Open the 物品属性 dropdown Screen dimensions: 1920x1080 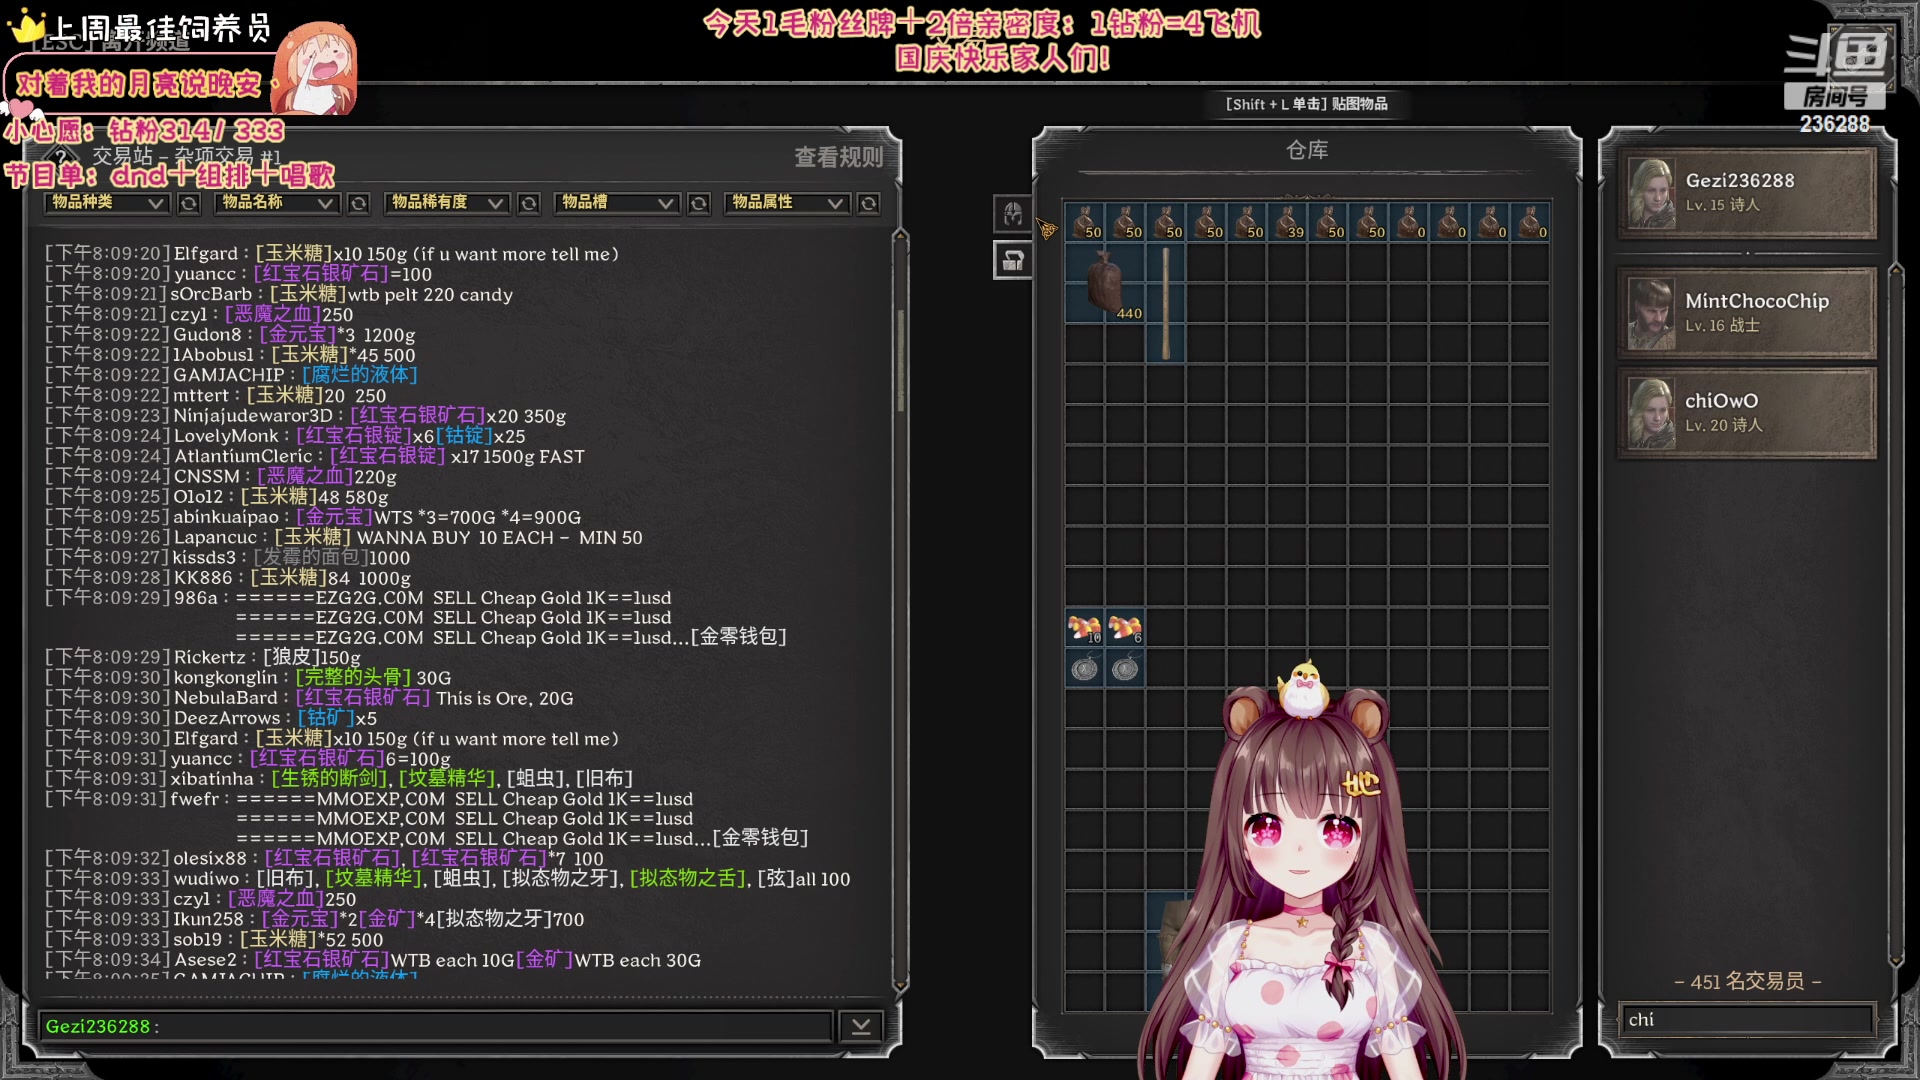[786, 203]
